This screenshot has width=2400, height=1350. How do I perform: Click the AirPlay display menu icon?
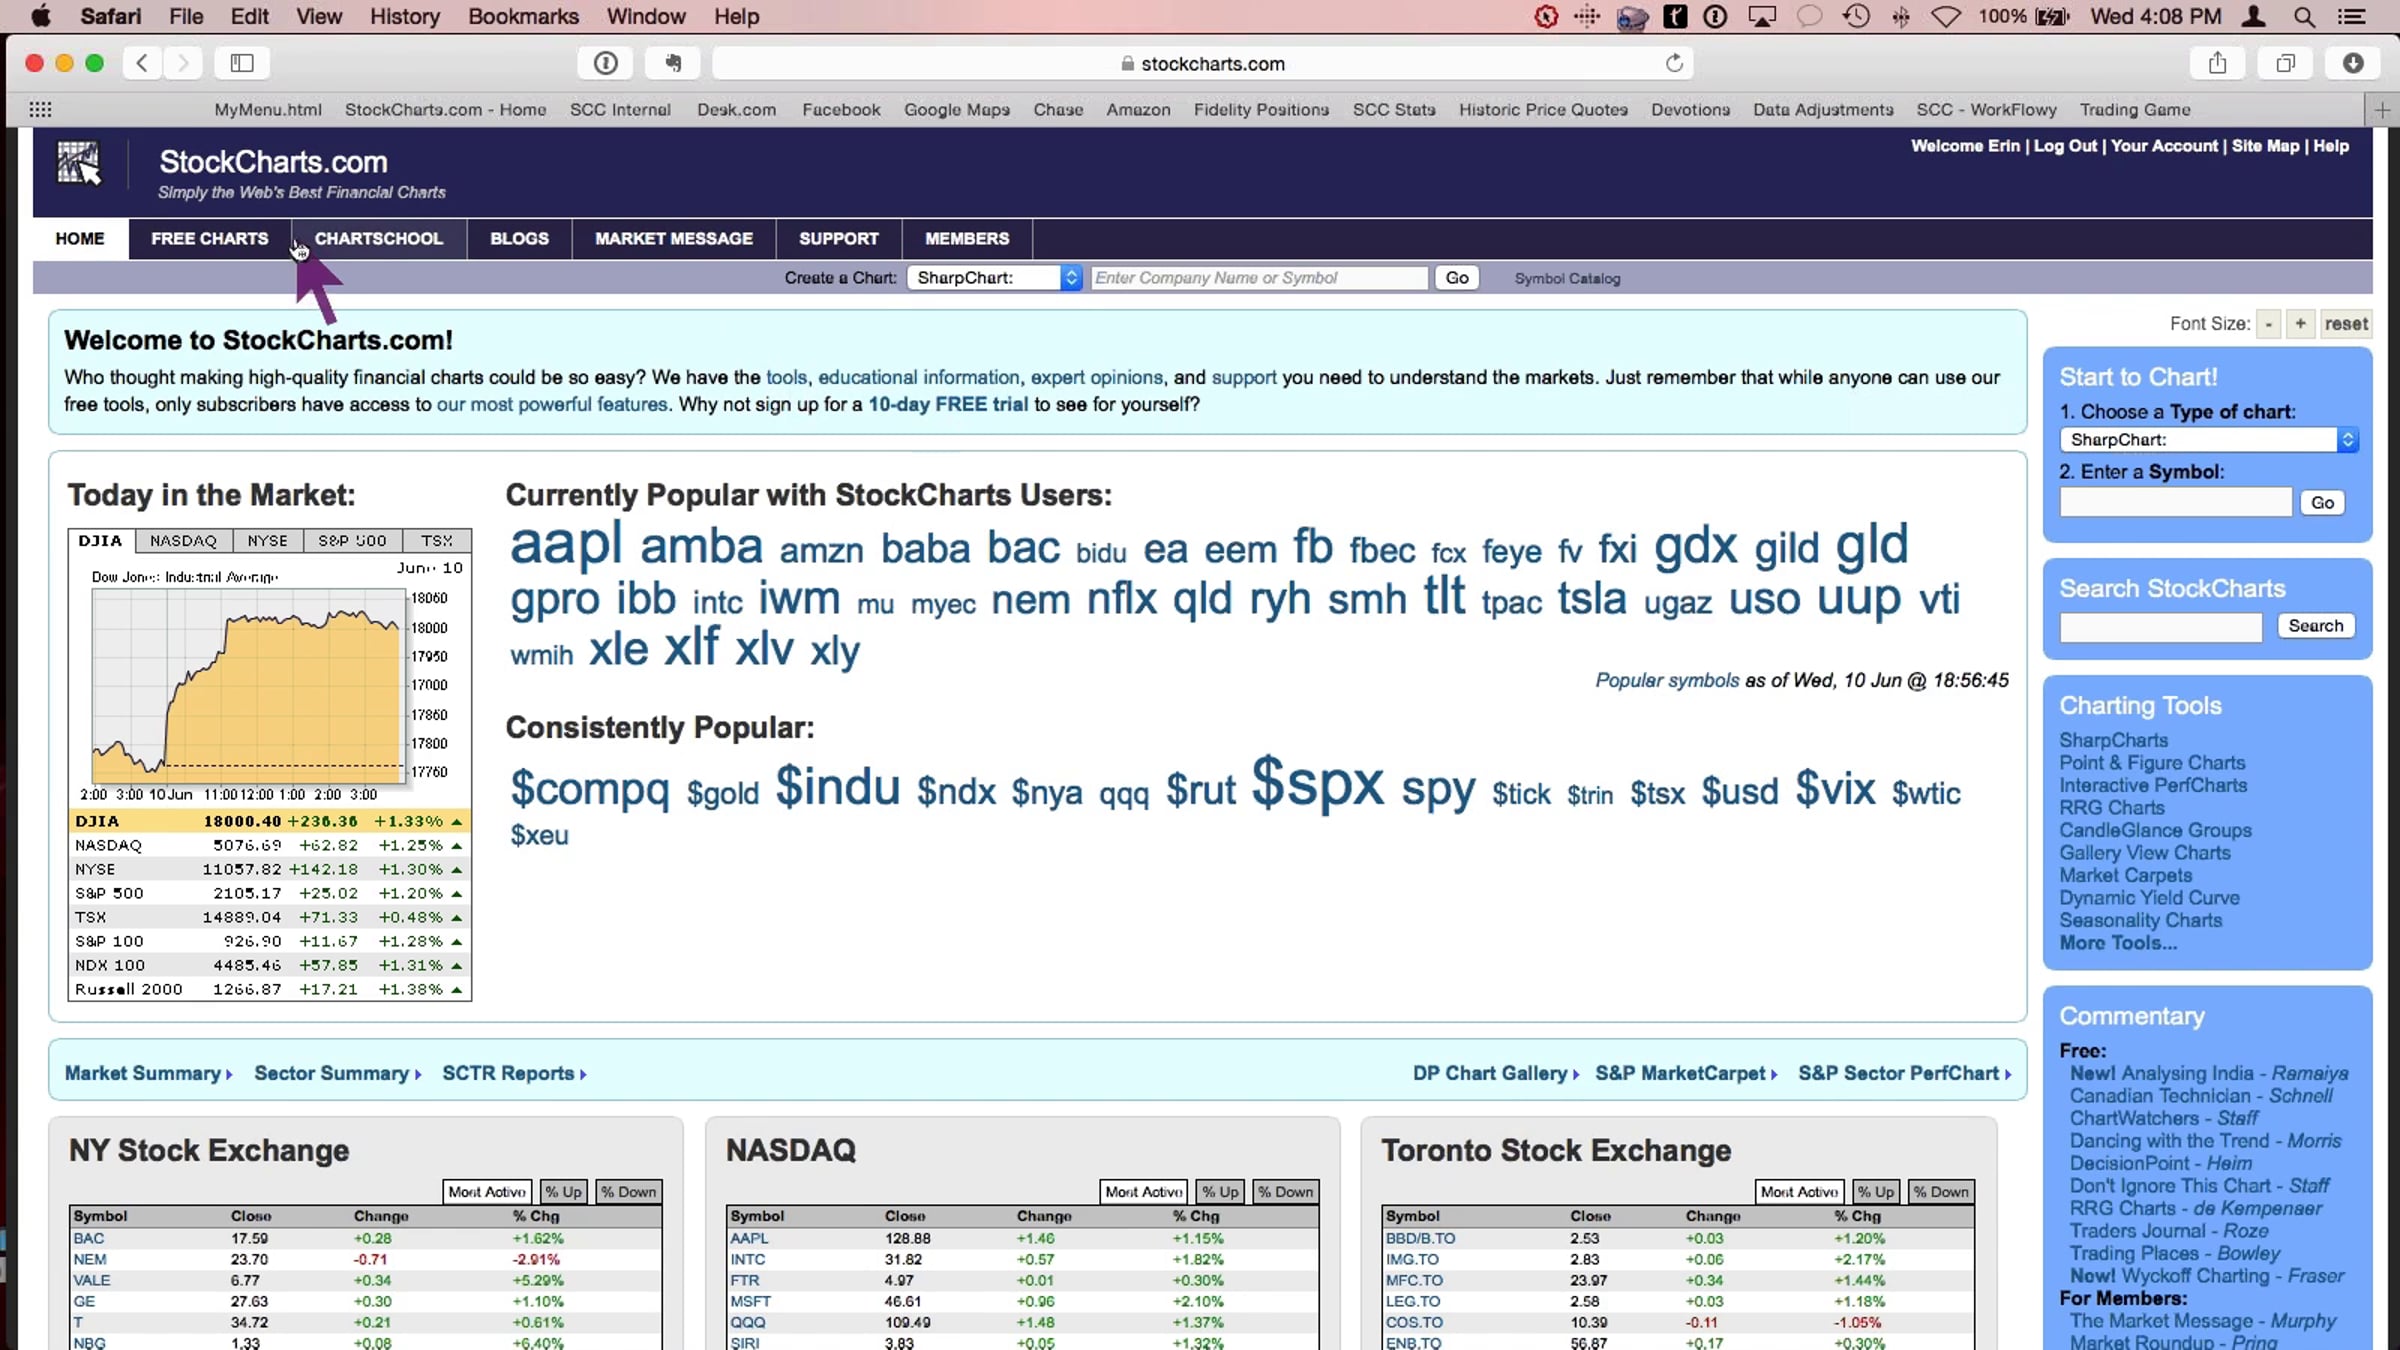(1762, 16)
